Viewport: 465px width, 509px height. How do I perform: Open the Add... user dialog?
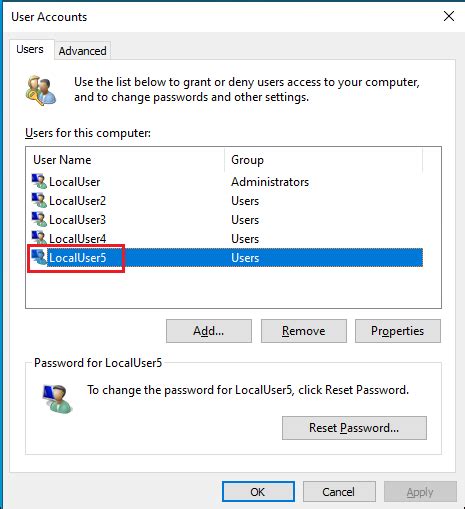click(x=209, y=331)
